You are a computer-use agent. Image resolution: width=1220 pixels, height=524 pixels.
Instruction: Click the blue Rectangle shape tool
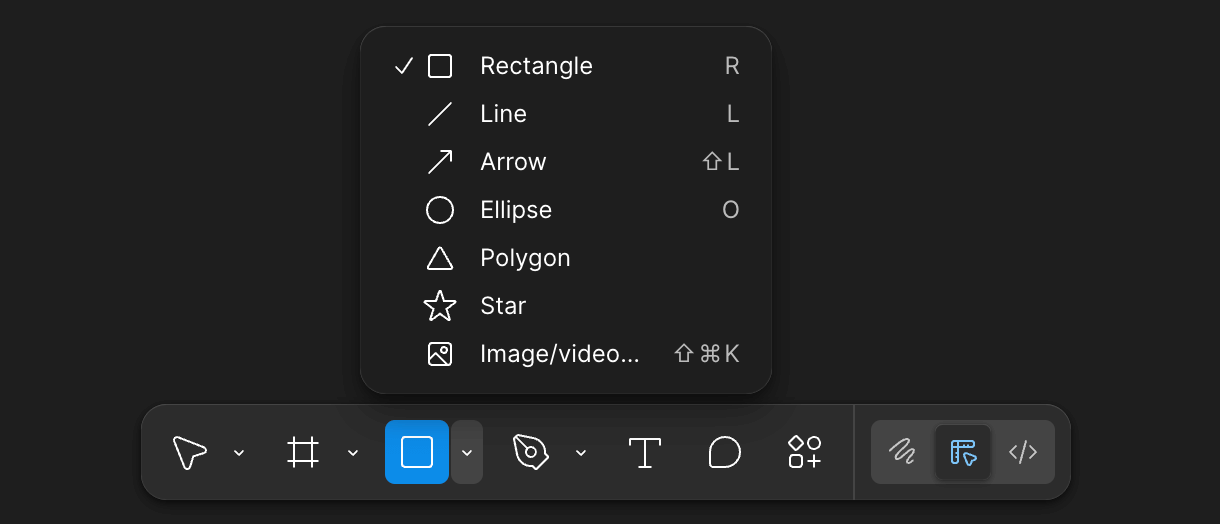pos(417,452)
